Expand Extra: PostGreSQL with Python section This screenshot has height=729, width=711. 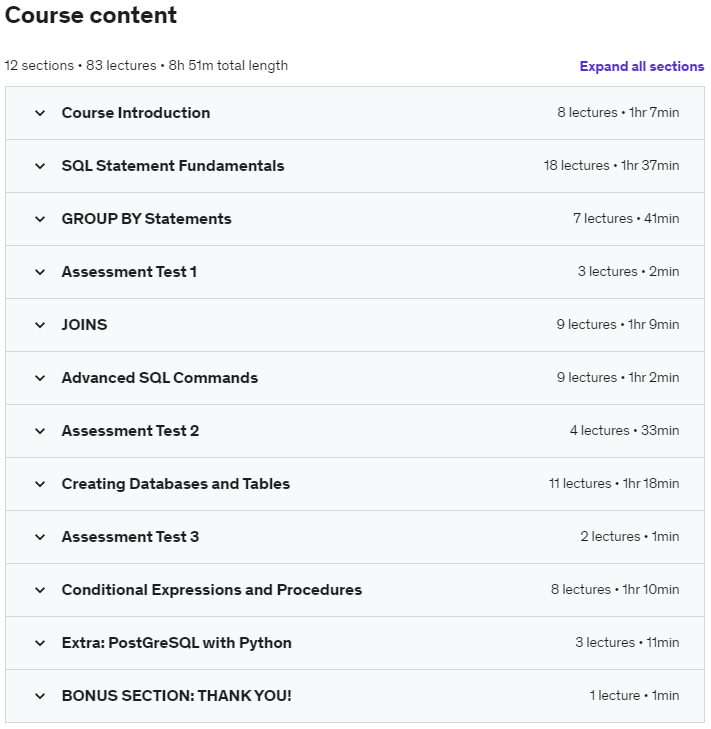(x=40, y=643)
